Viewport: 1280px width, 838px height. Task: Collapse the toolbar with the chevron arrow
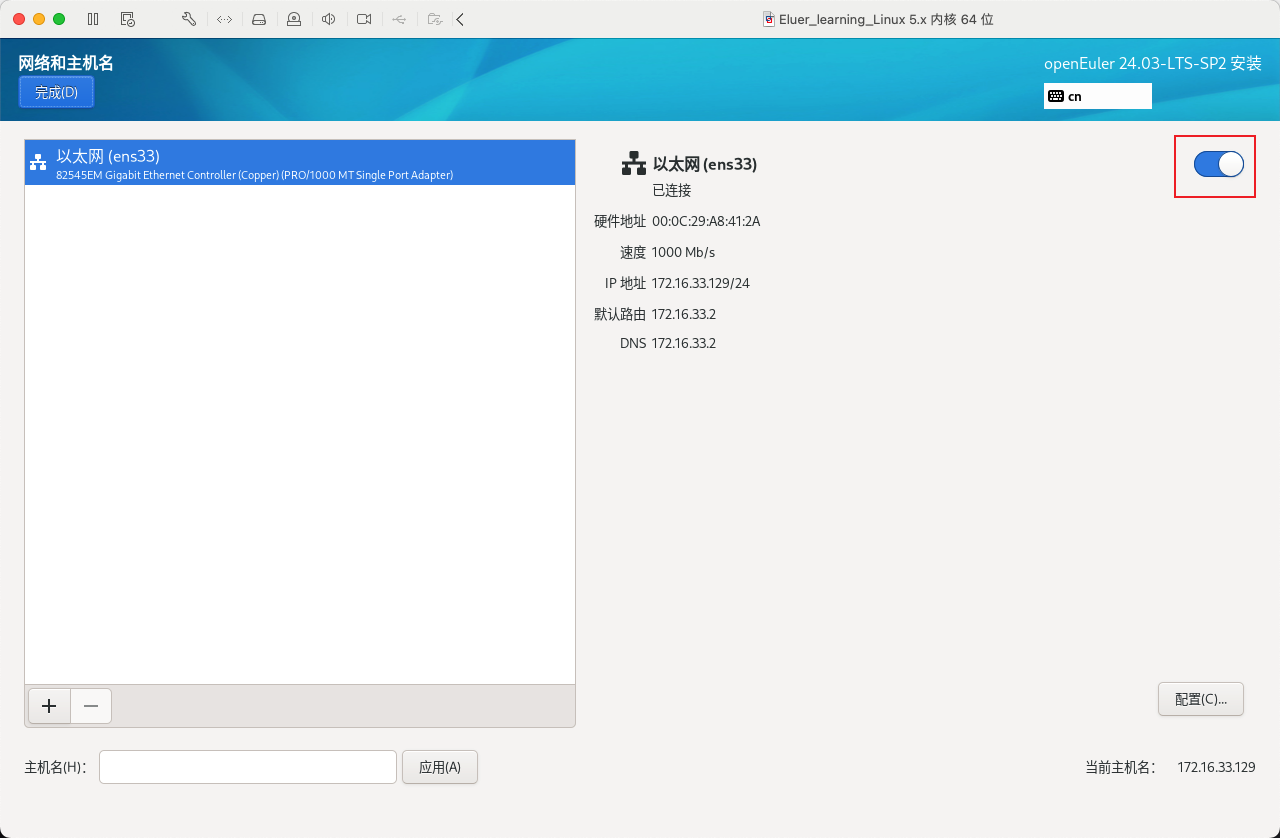coord(460,19)
